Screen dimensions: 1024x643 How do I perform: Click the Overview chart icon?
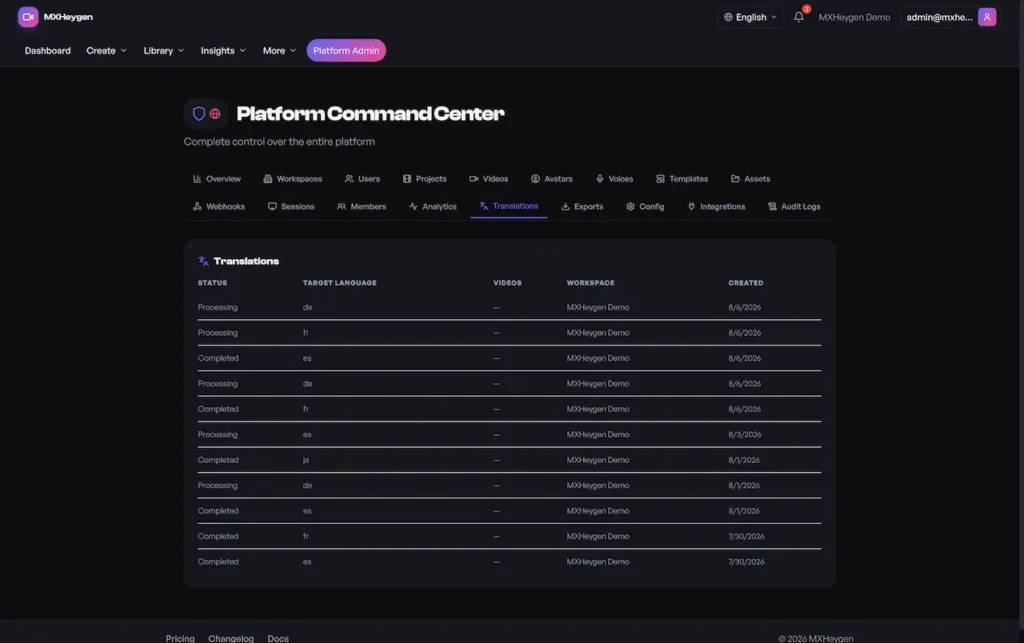click(197, 179)
